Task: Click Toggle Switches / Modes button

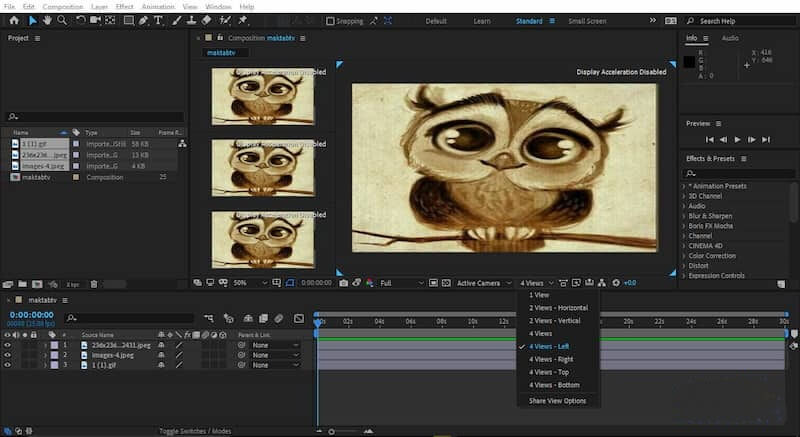Action: pyautogui.click(x=195, y=431)
